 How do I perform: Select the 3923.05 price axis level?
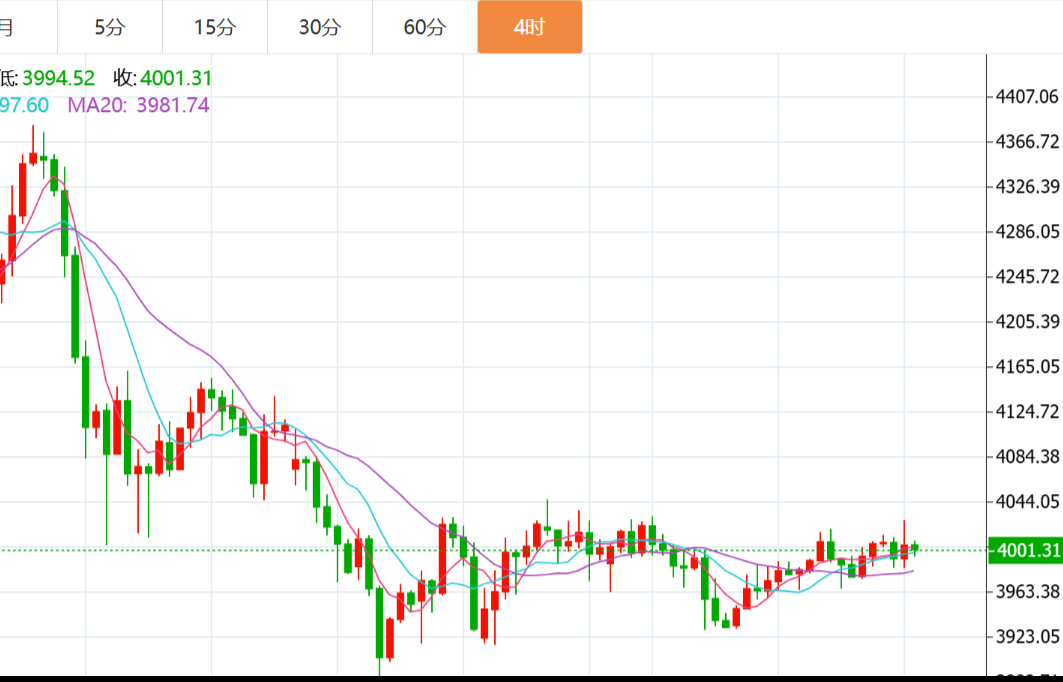[1027, 636]
